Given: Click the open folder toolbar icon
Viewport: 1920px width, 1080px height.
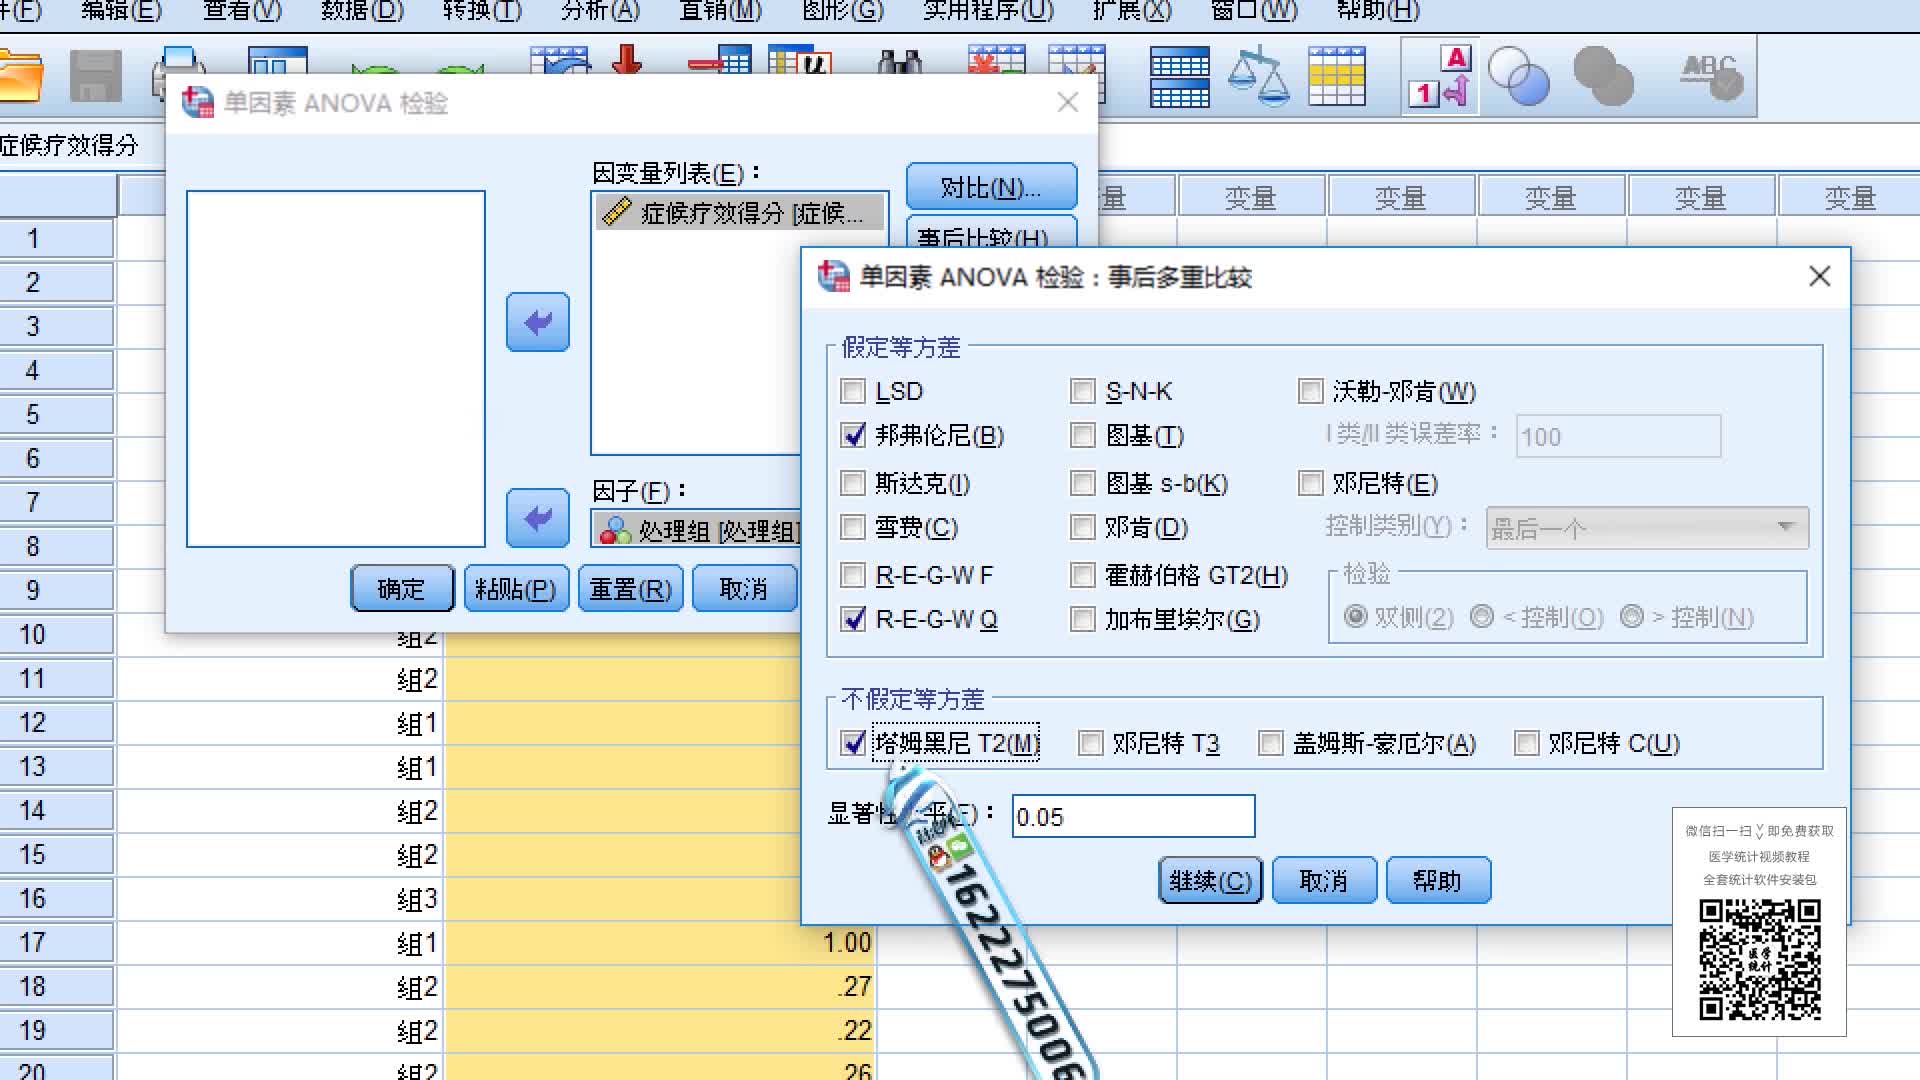Looking at the screenshot, I should [20, 78].
